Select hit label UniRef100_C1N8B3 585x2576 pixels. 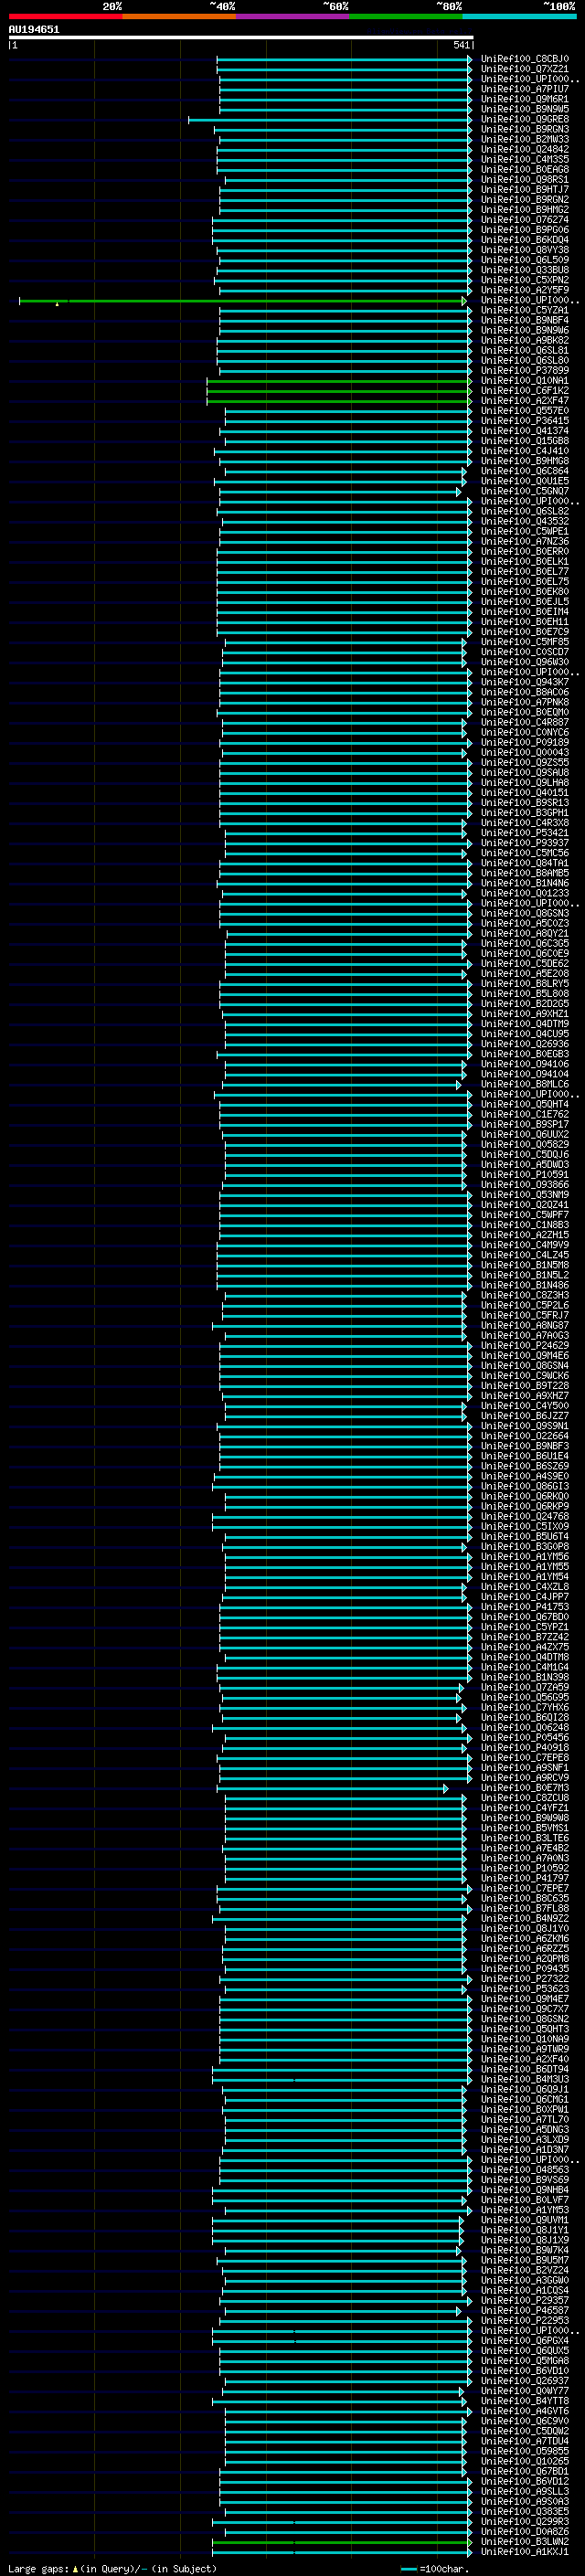coord(524,1224)
